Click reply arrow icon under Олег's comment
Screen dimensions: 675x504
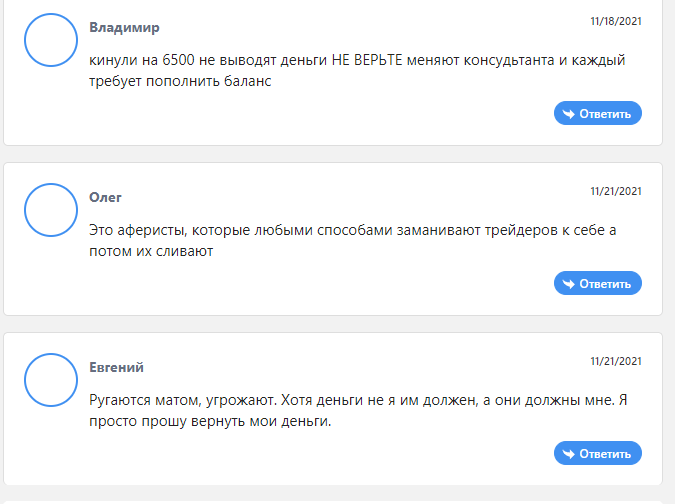coord(569,284)
